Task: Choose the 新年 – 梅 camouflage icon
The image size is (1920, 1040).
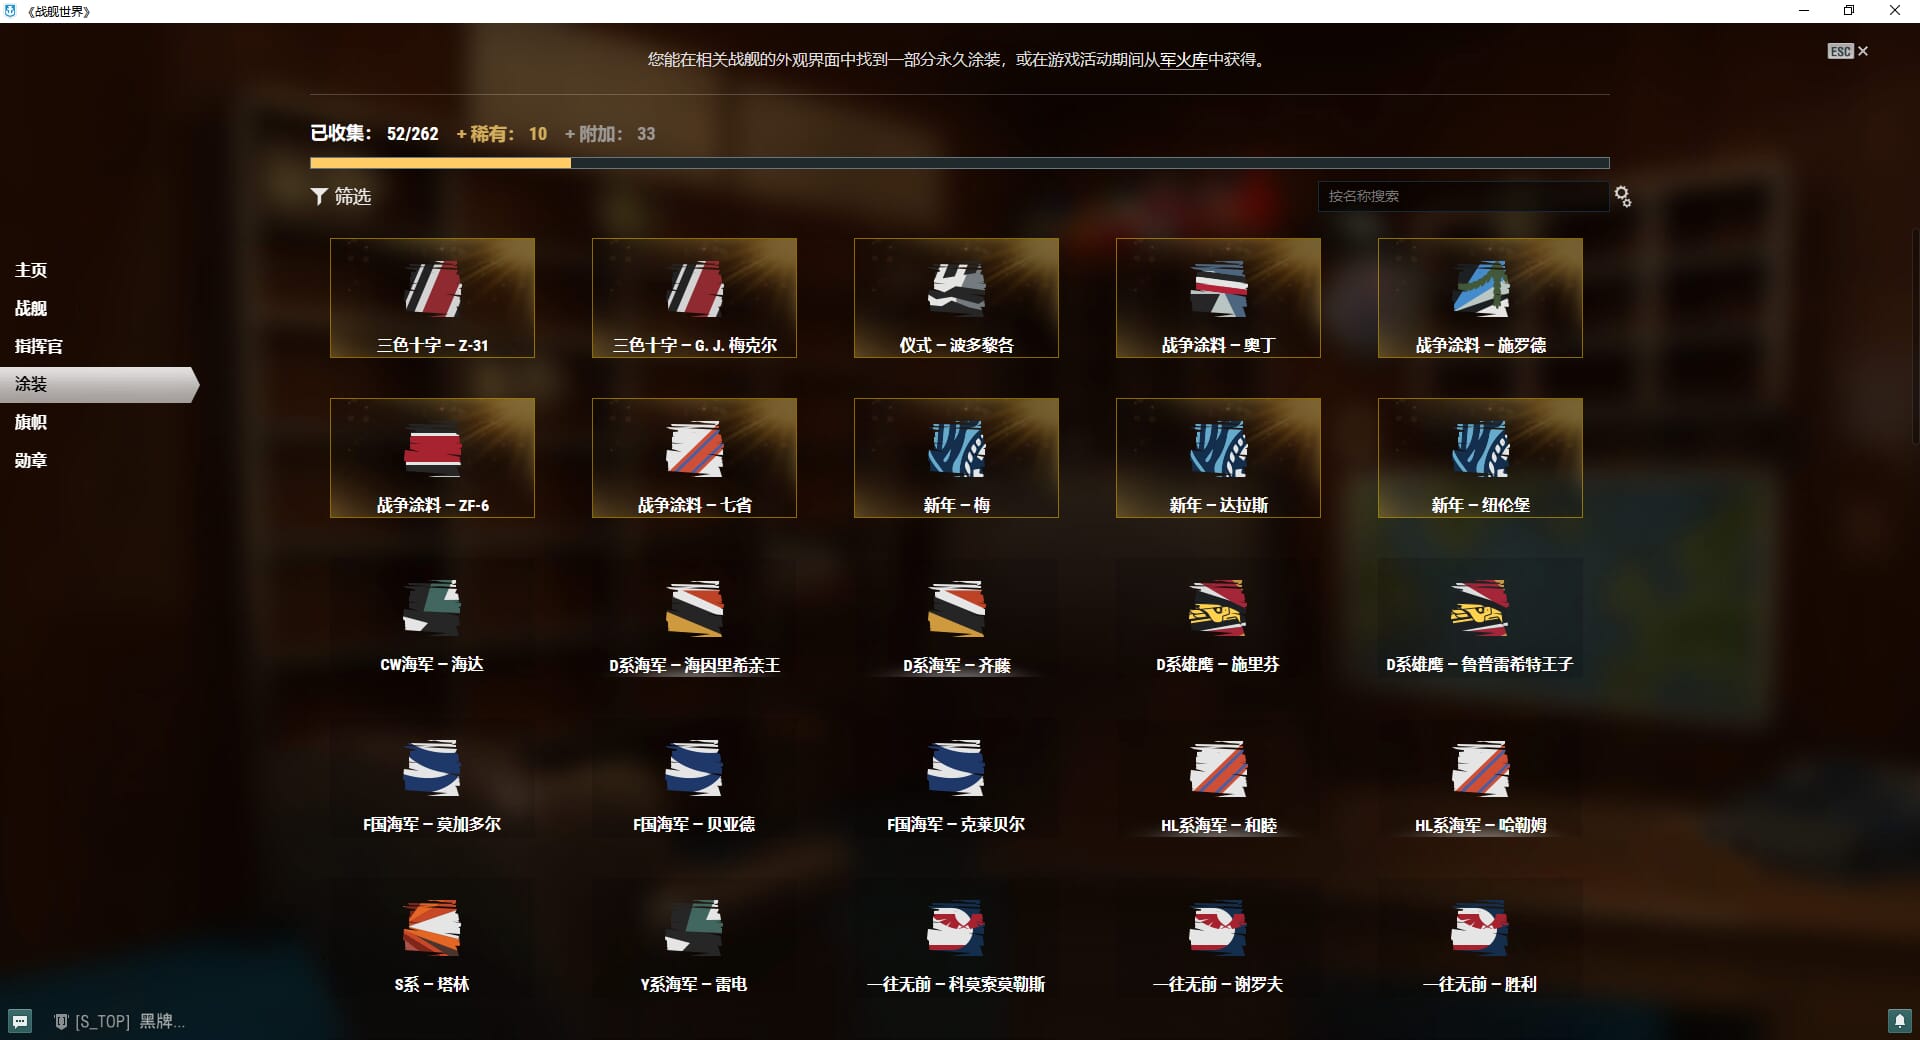Action: click(956, 450)
